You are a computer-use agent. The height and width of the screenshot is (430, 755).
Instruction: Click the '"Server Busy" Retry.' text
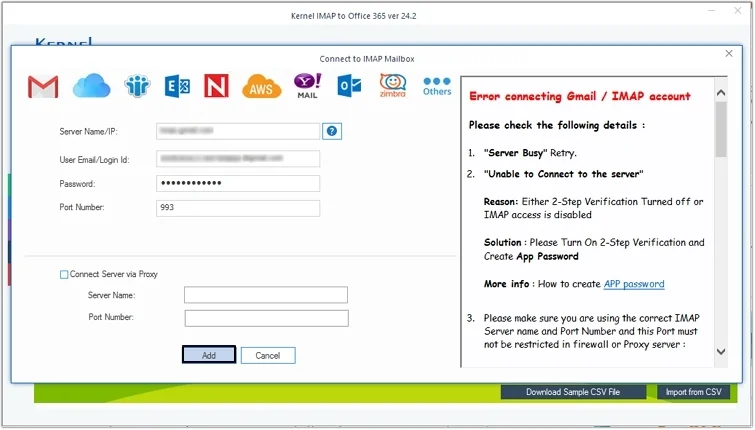pyautogui.click(x=531, y=153)
